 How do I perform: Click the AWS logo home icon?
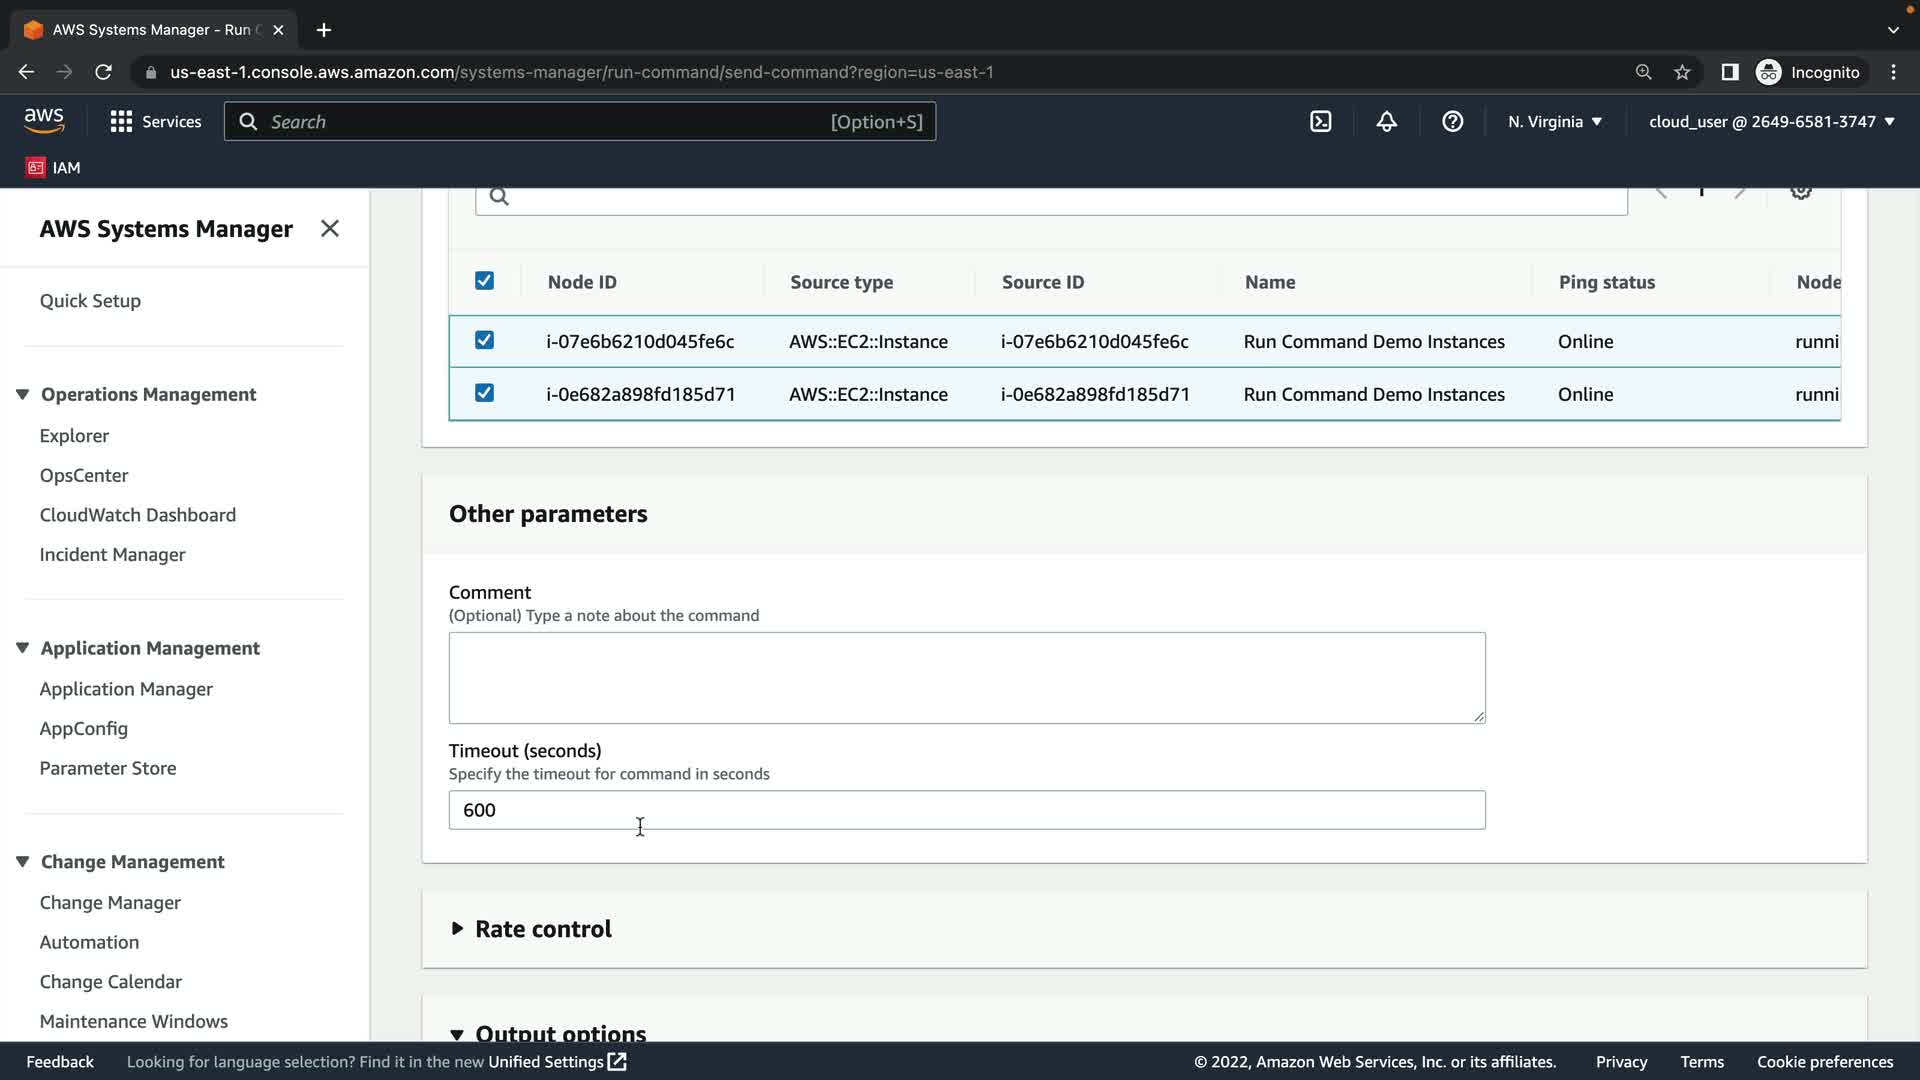point(44,121)
